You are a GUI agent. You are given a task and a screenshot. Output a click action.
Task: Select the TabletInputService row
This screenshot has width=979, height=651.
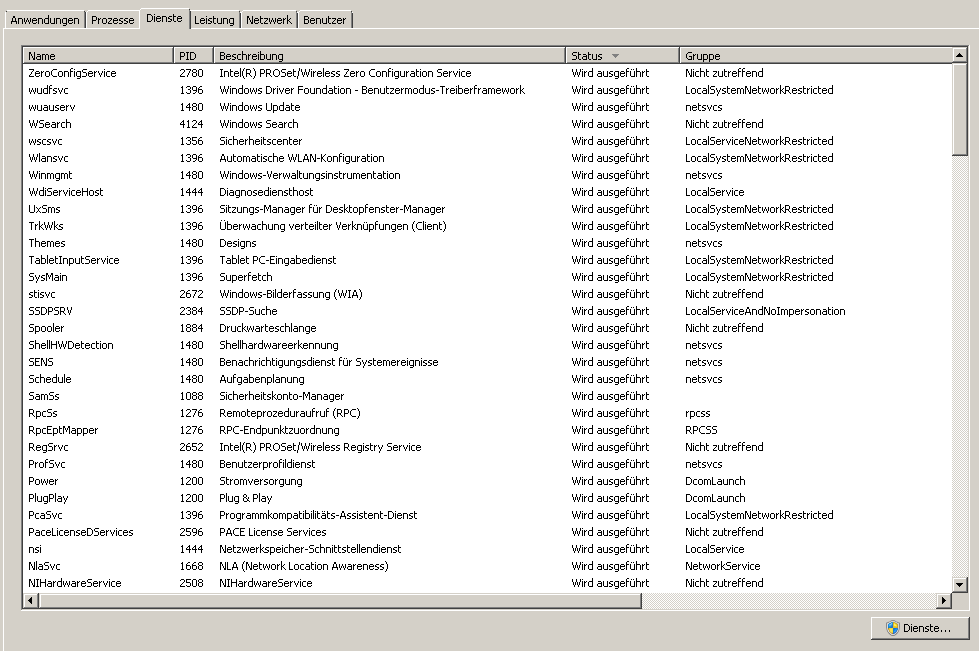pyautogui.click(x=488, y=260)
